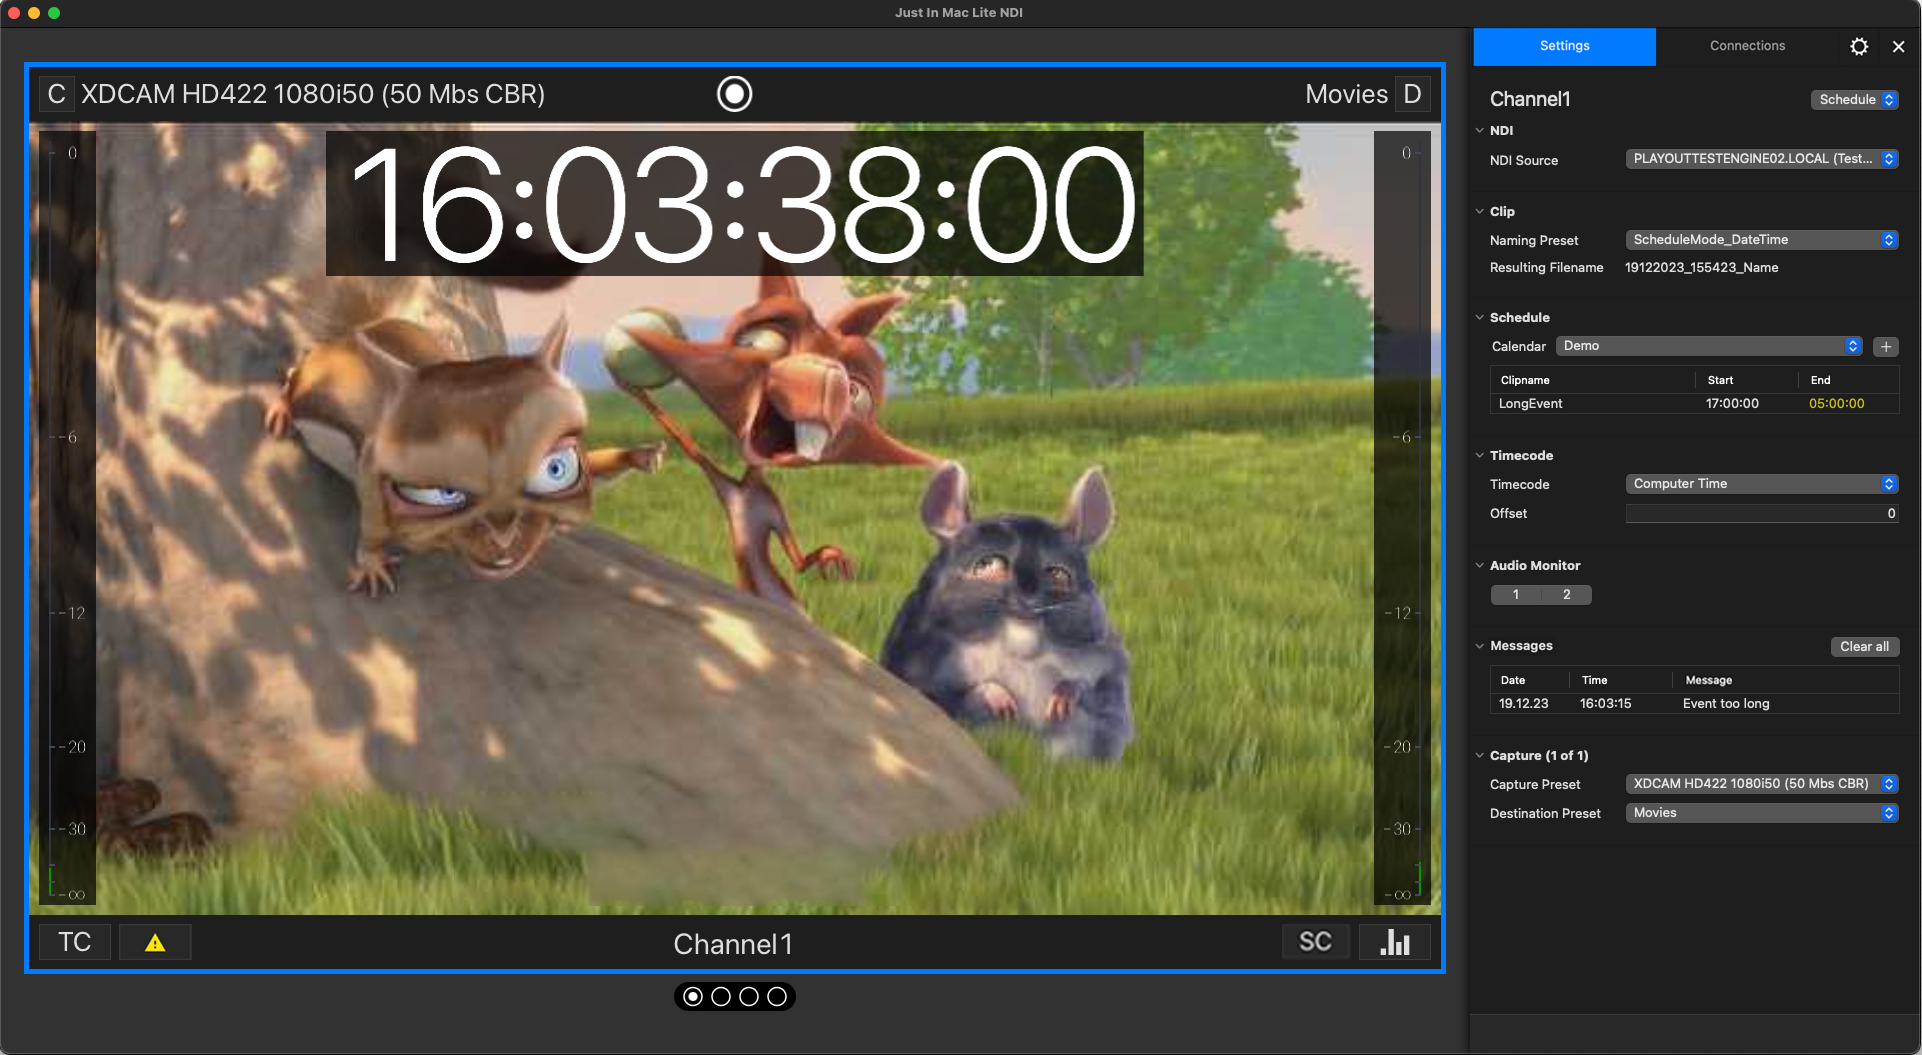The width and height of the screenshot is (1922, 1055).
Task: Select the first channel page dot
Action: pos(693,997)
